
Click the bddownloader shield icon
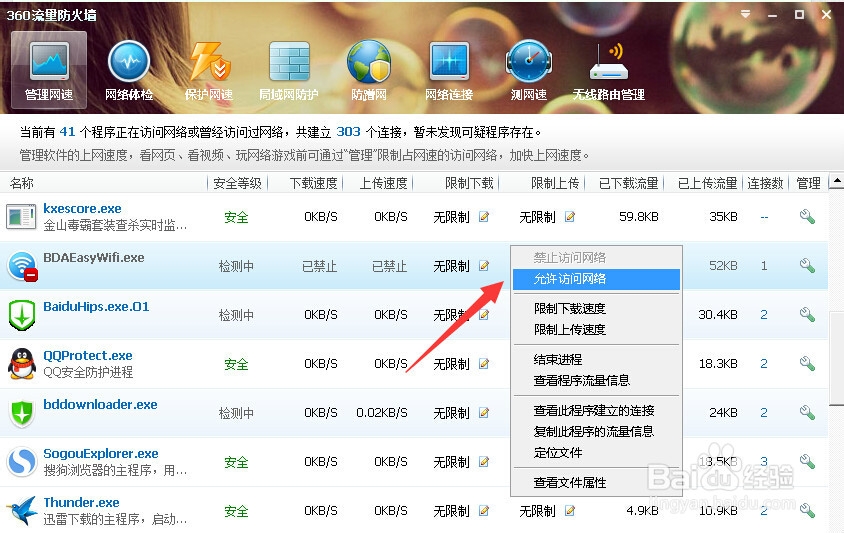pos(22,413)
